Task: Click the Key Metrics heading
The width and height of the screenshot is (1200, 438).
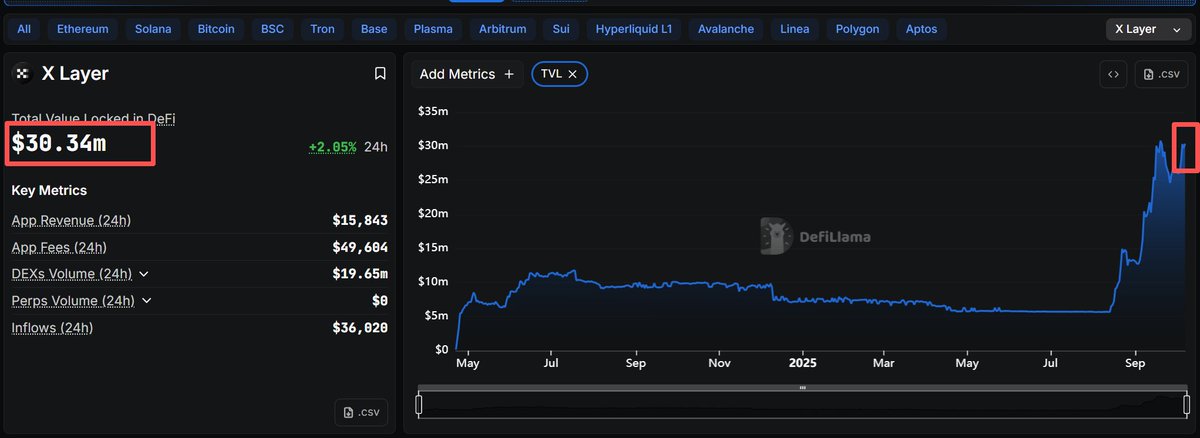Action: 49,190
